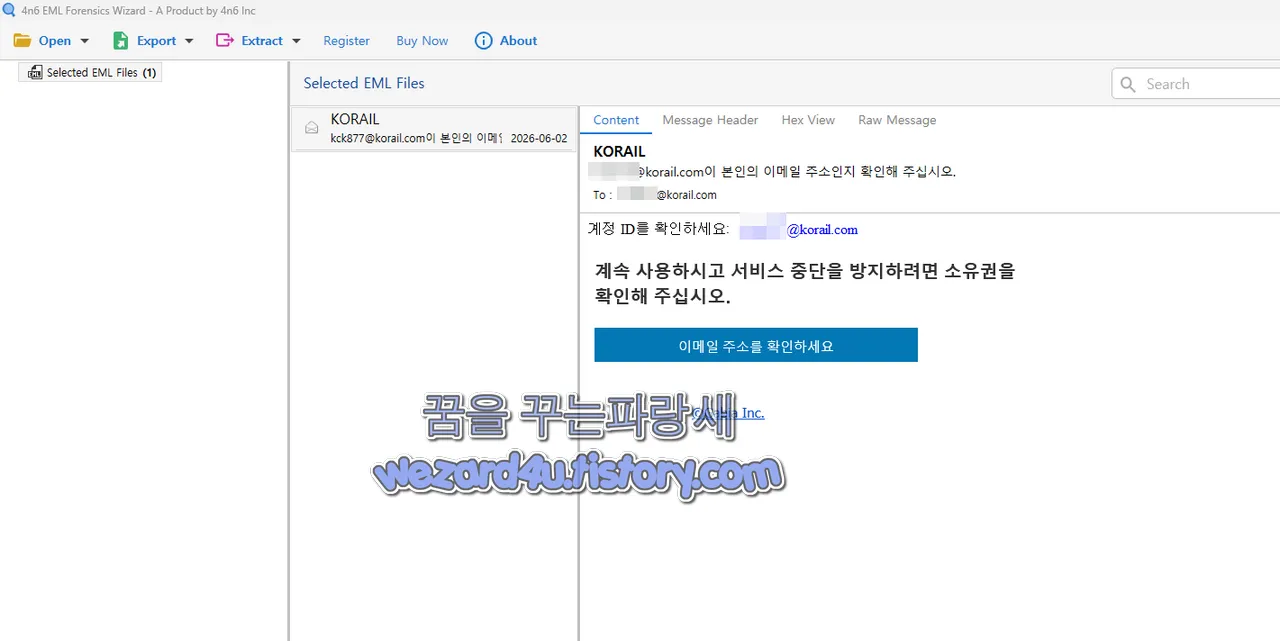1280x641 pixels.
Task: Click the envelope icon of KORAIL message
Action: (312, 128)
